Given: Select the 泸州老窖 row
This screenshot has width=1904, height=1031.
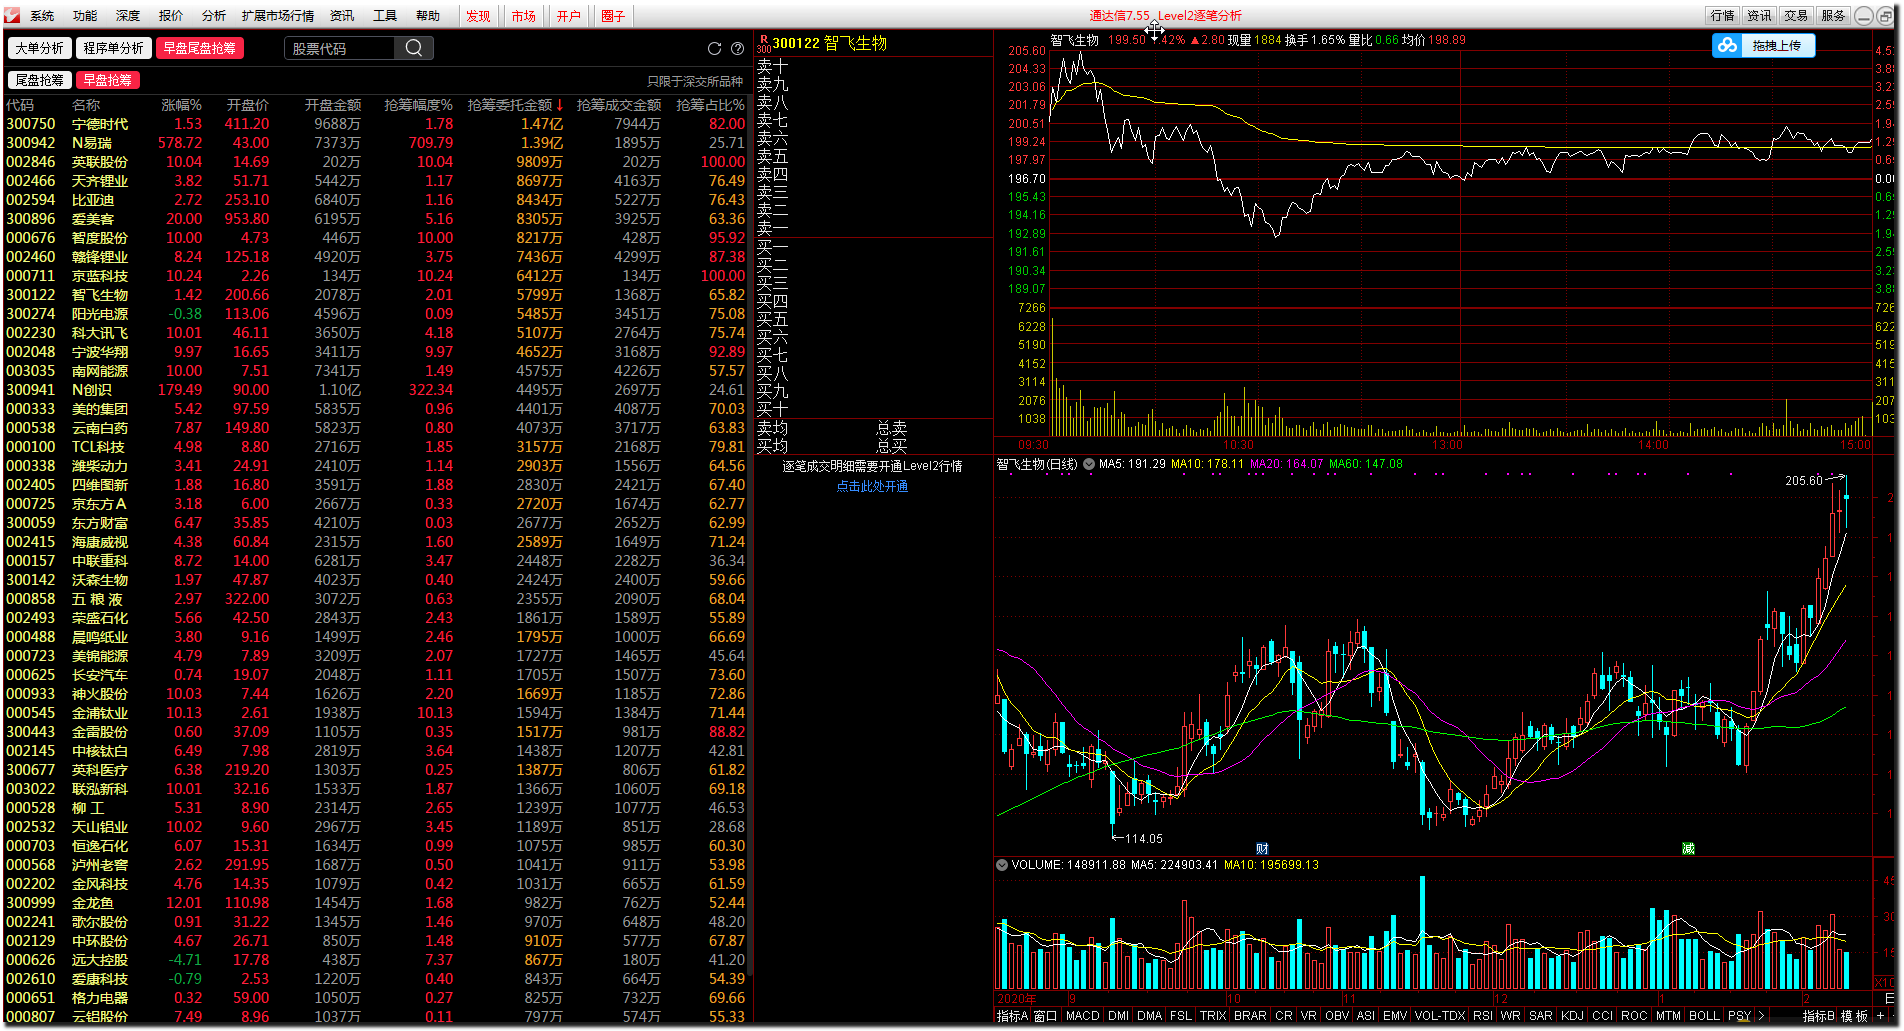Looking at the screenshot, I should point(376,865).
